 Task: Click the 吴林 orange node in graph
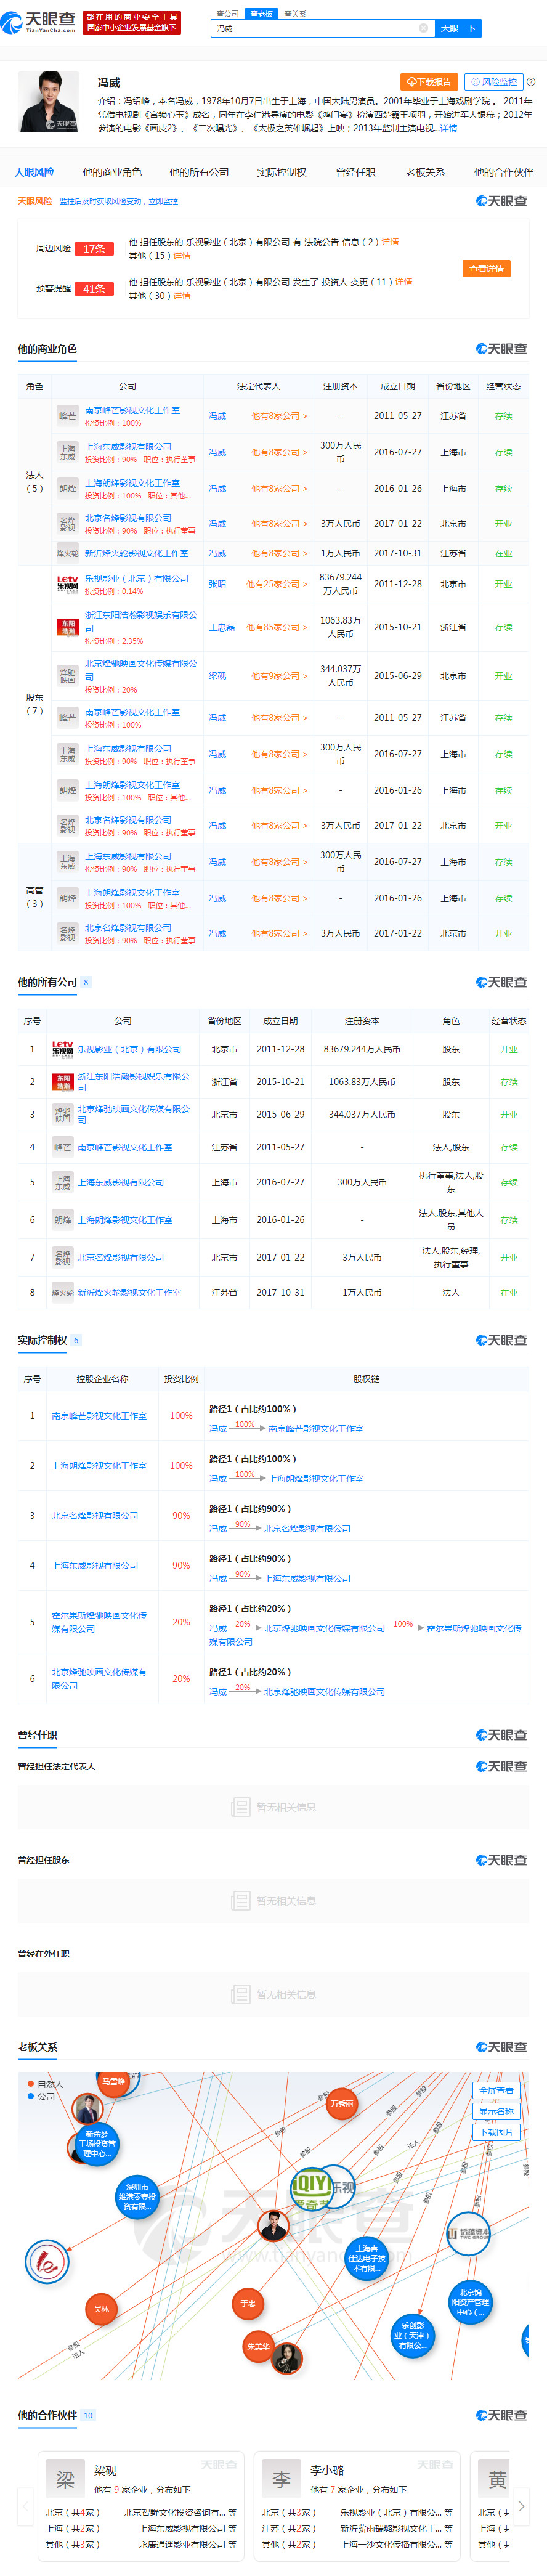click(x=101, y=2308)
